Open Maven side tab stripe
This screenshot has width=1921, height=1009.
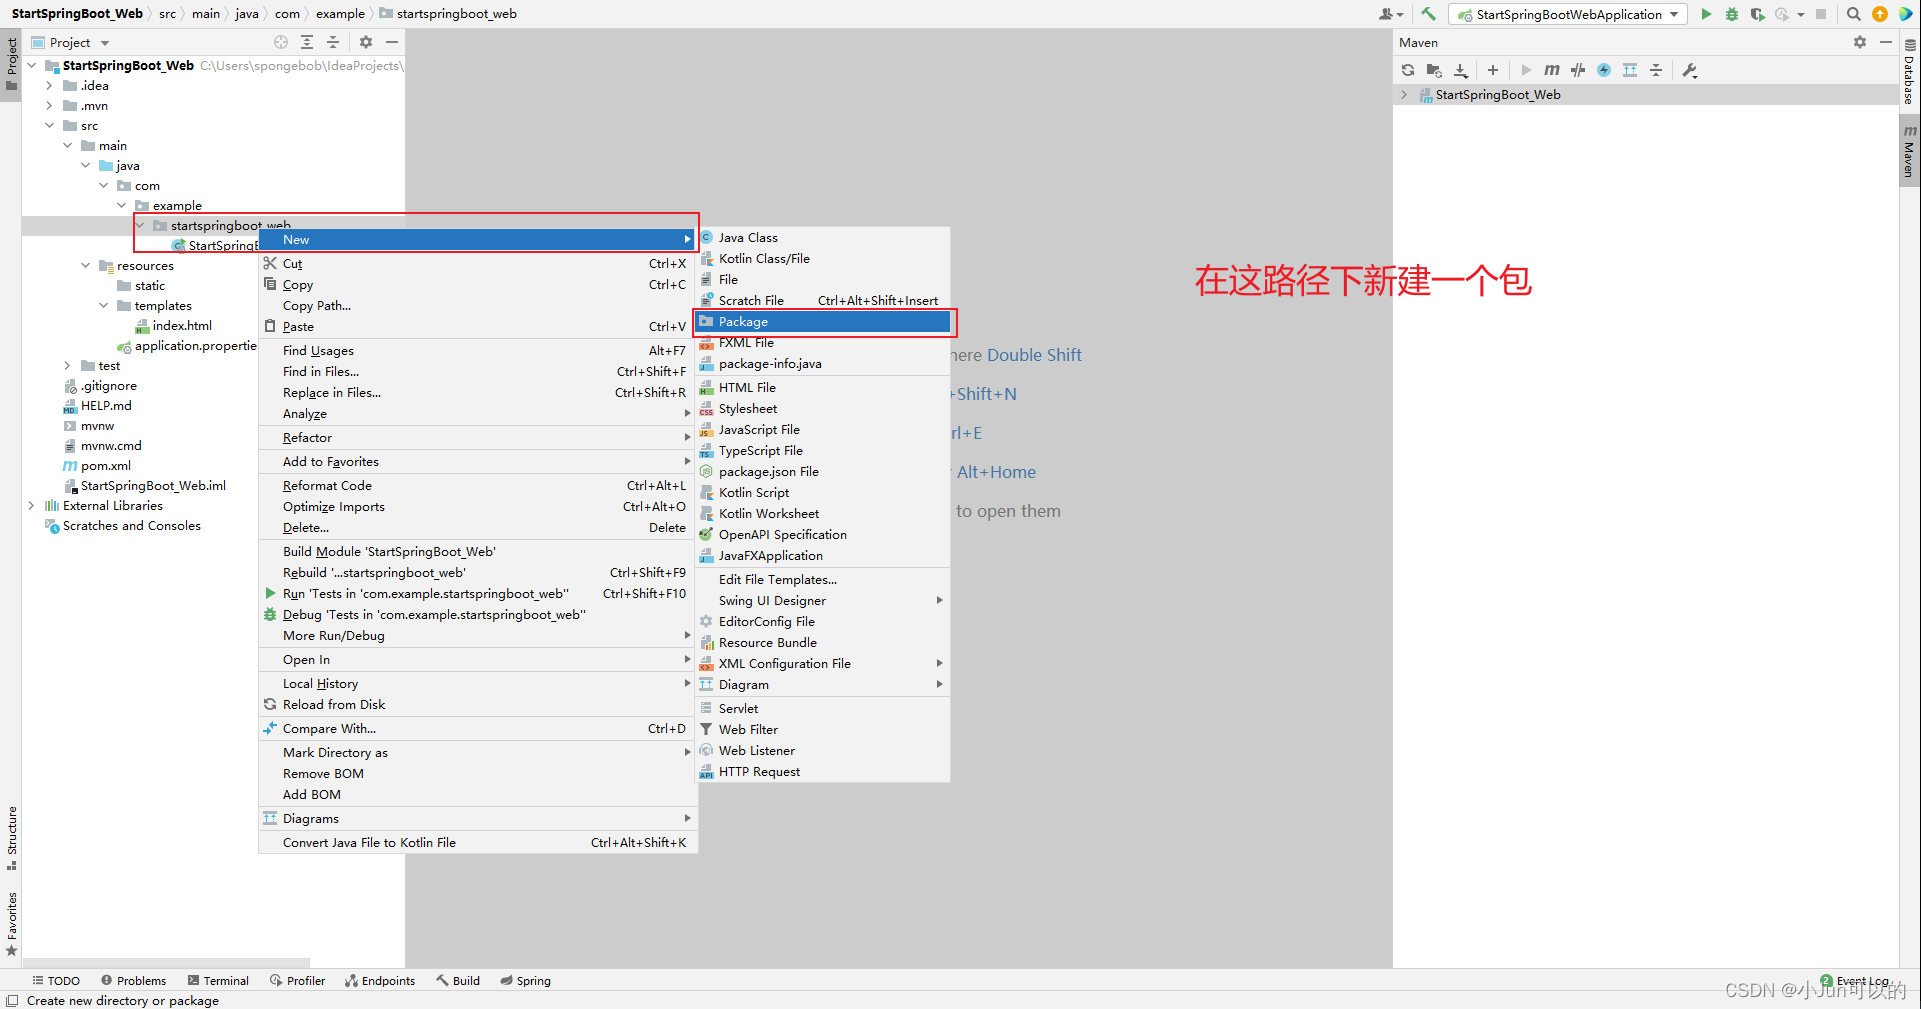point(1909,152)
